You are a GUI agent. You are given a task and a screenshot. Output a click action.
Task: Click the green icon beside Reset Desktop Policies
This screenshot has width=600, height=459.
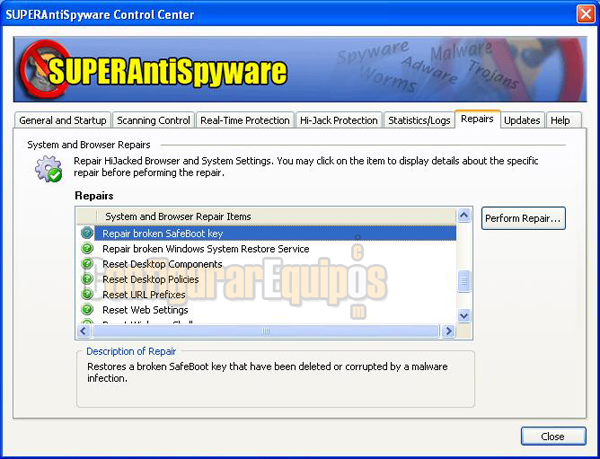click(87, 279)
